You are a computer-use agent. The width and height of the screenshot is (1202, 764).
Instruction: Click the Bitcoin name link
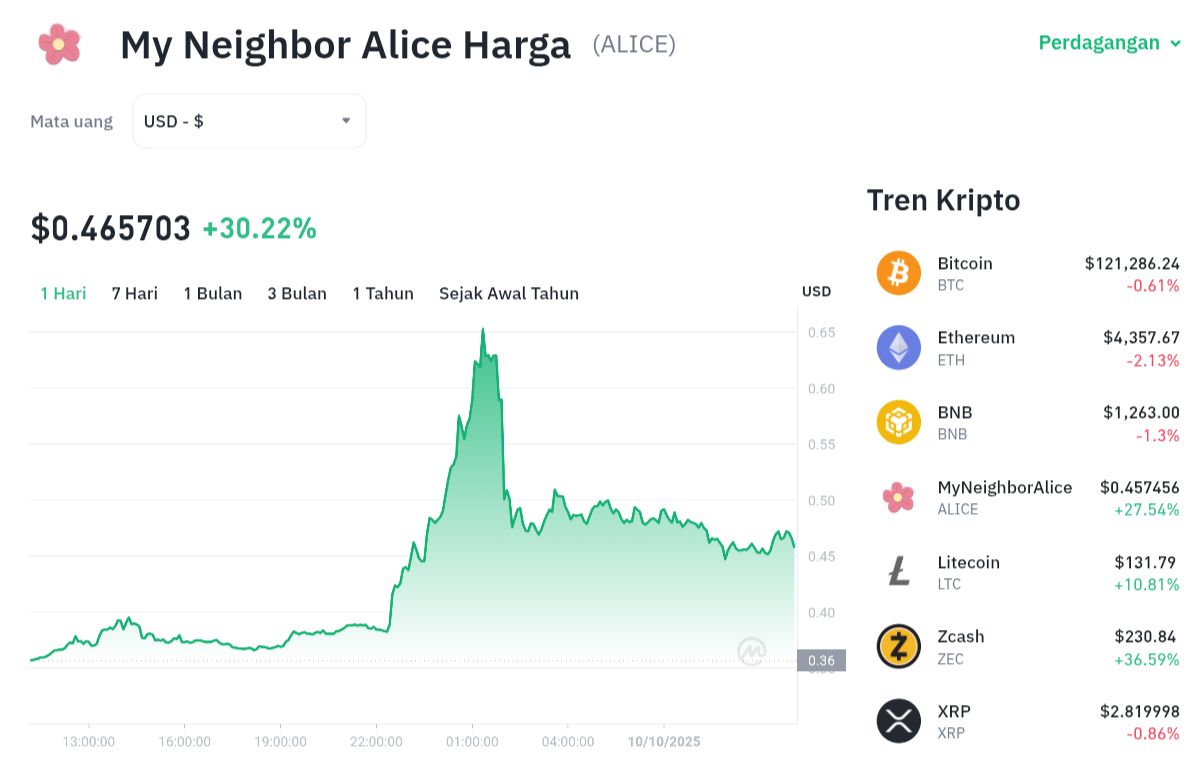(x=964, y=263)
